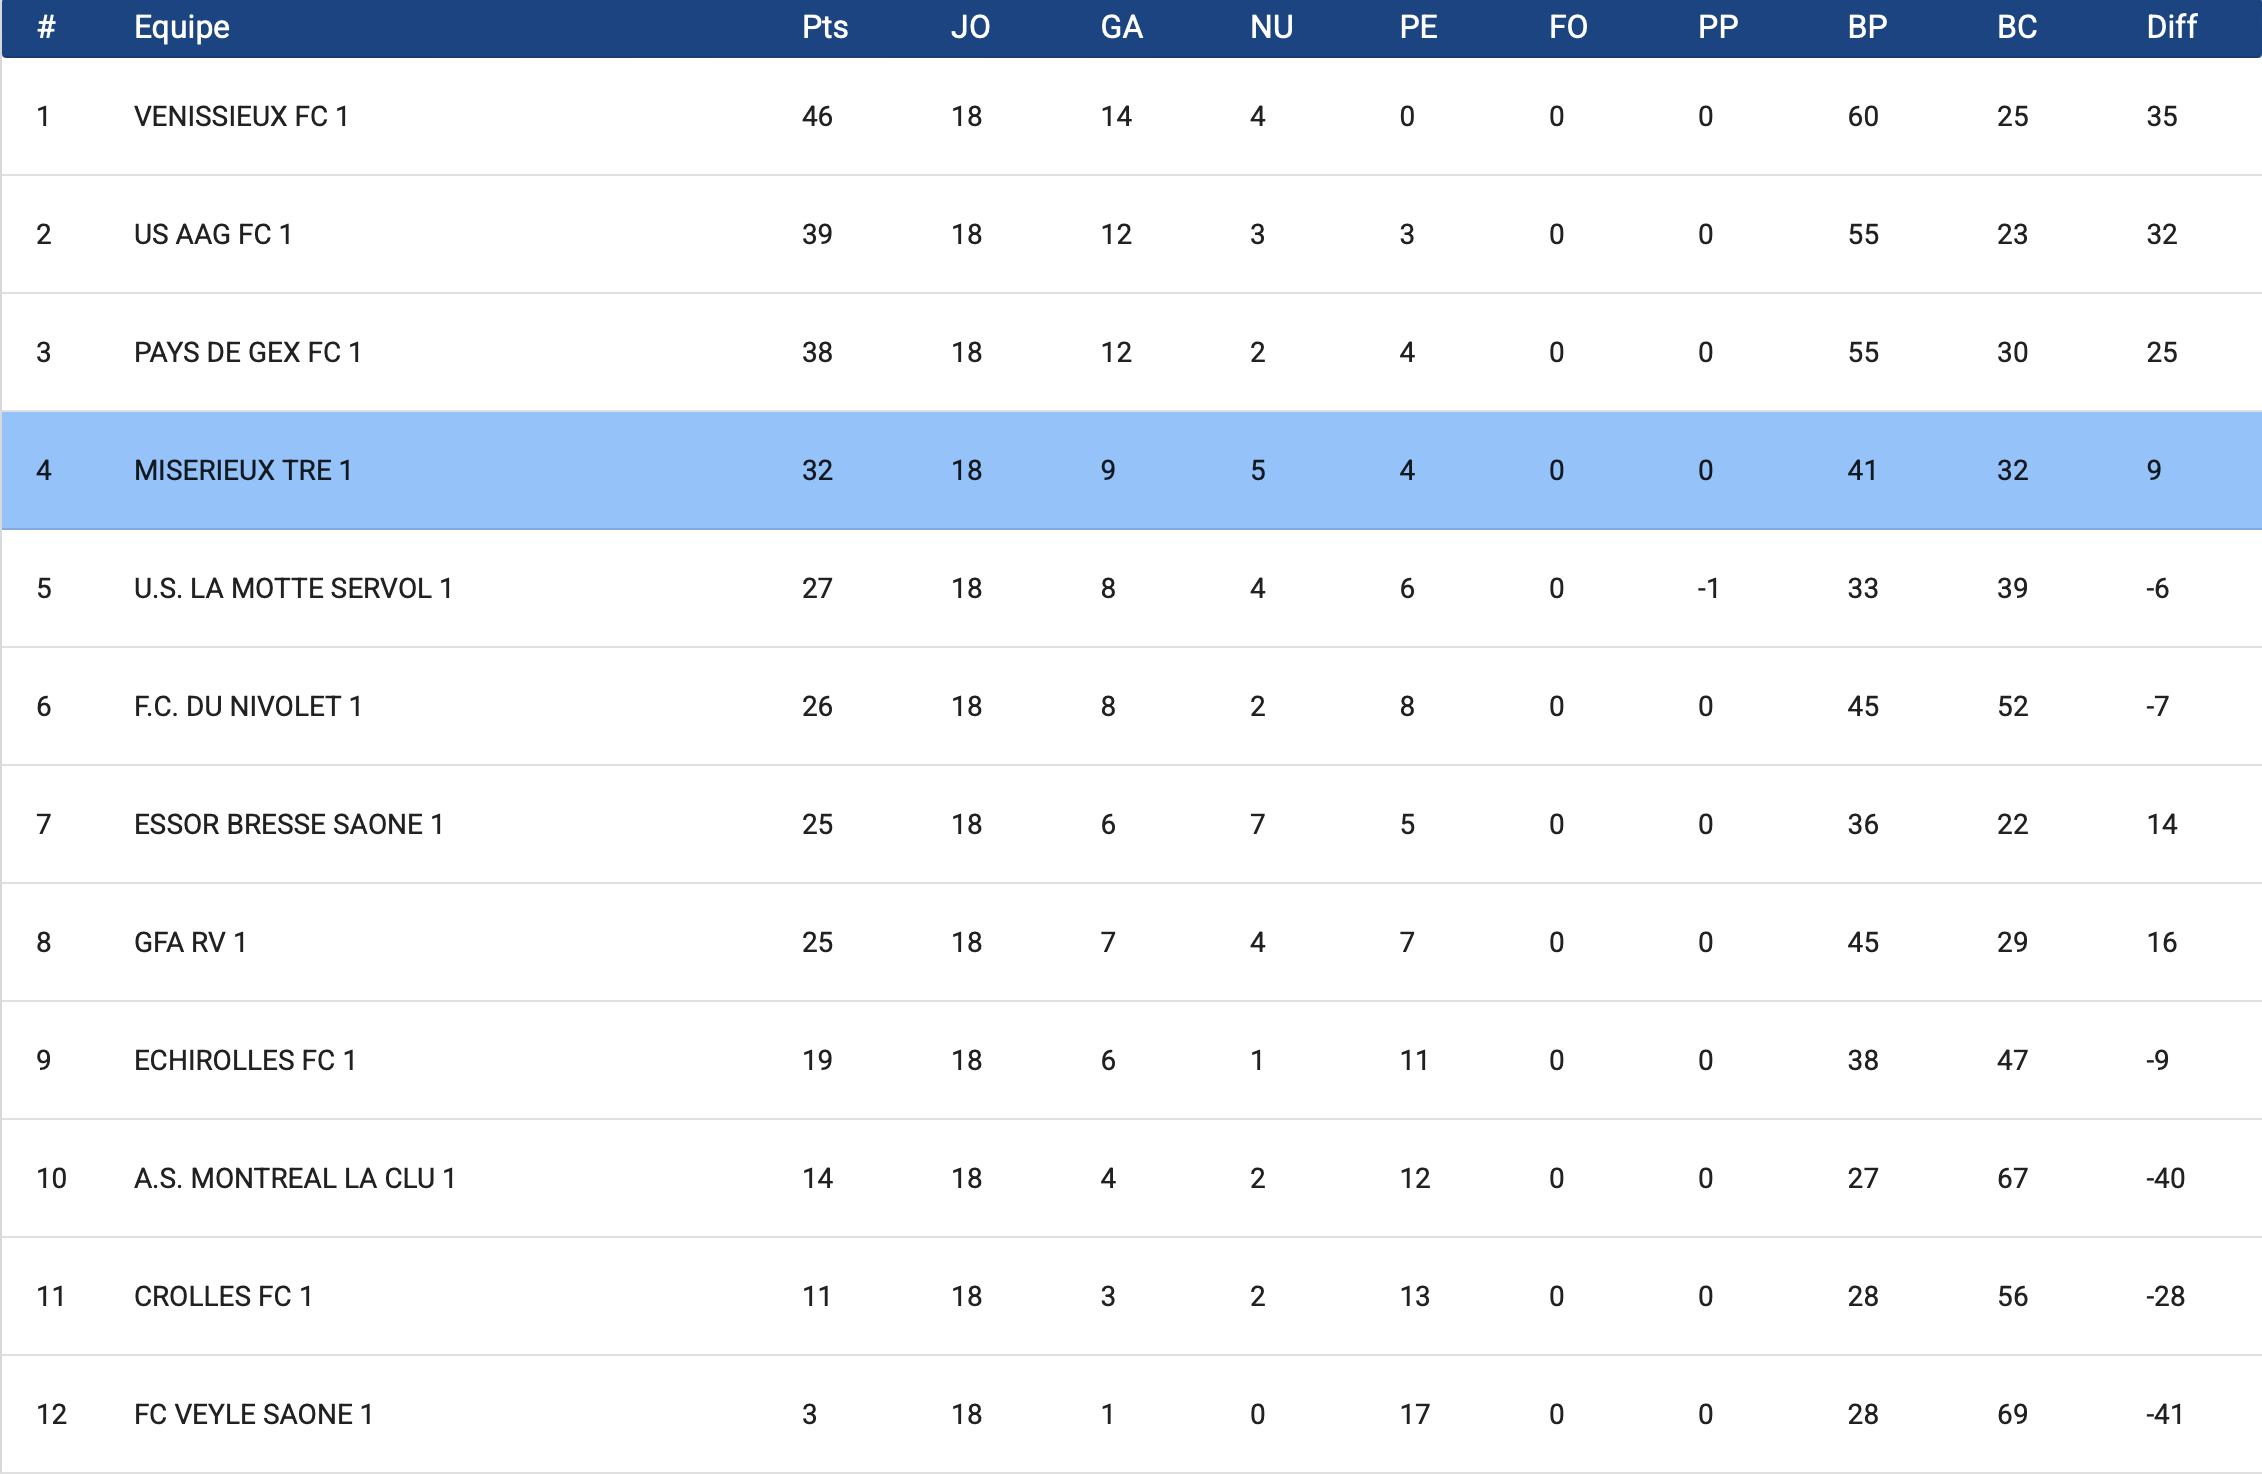Click the -1 penalty points cell
This screenshot has width=2262, height=1474.
pos(1708,589)
